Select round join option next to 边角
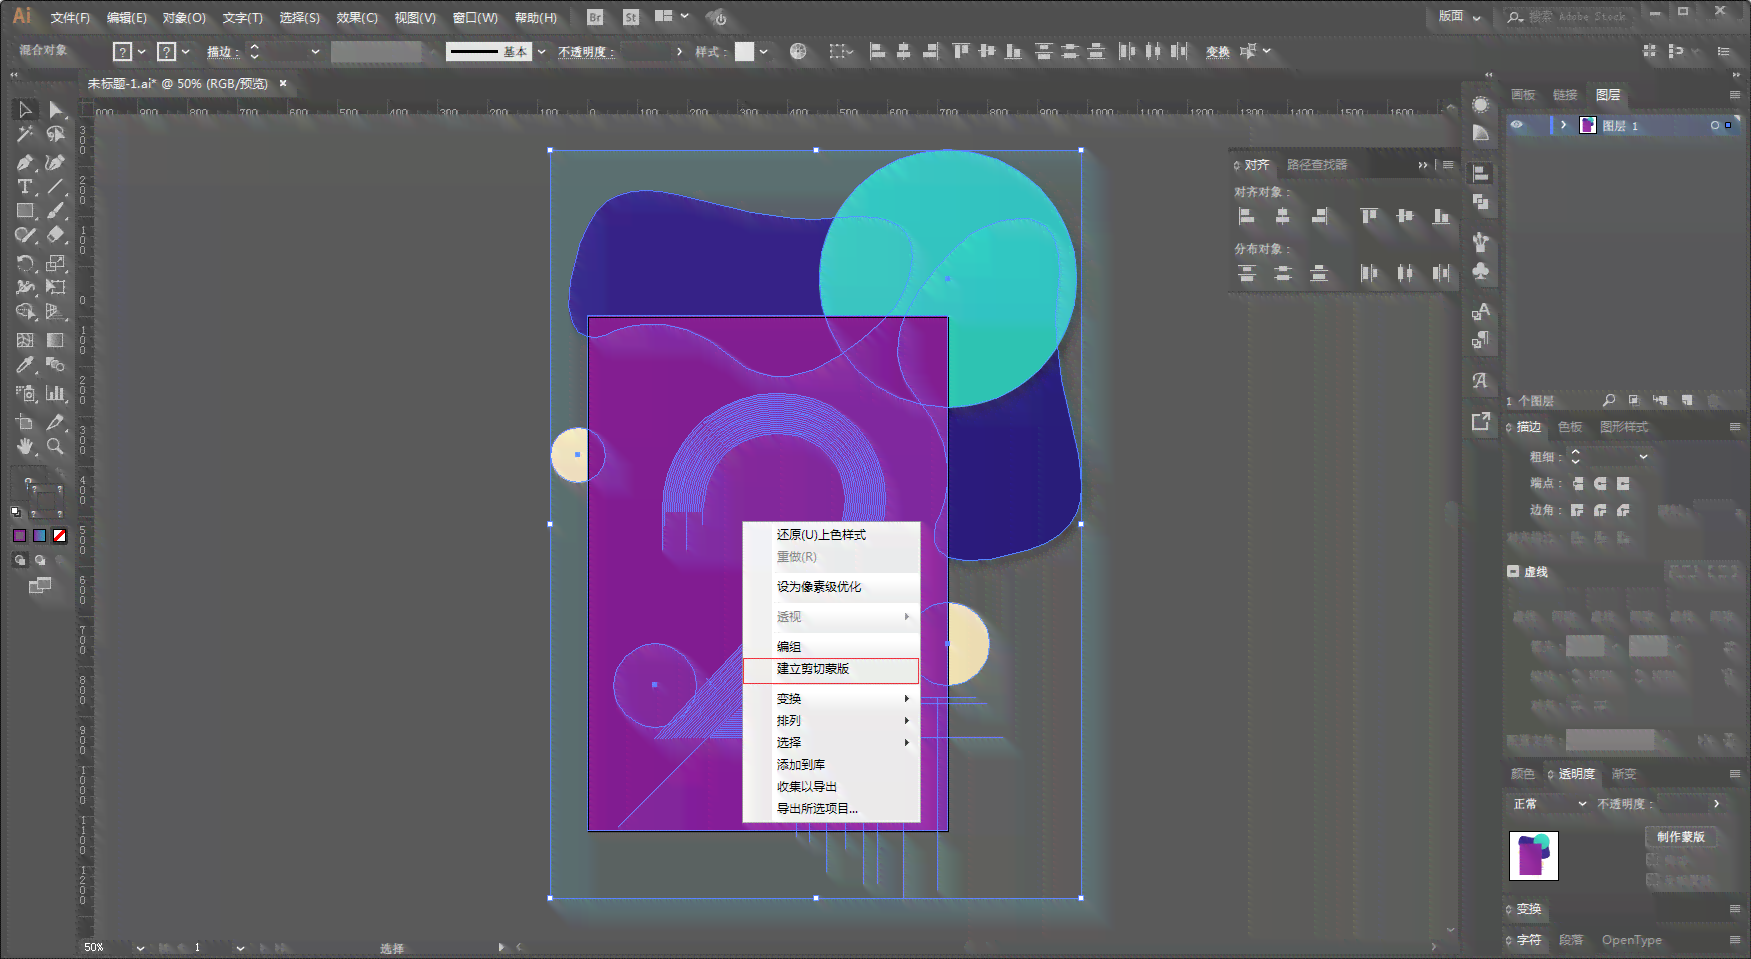 [x=1600, y=510]
